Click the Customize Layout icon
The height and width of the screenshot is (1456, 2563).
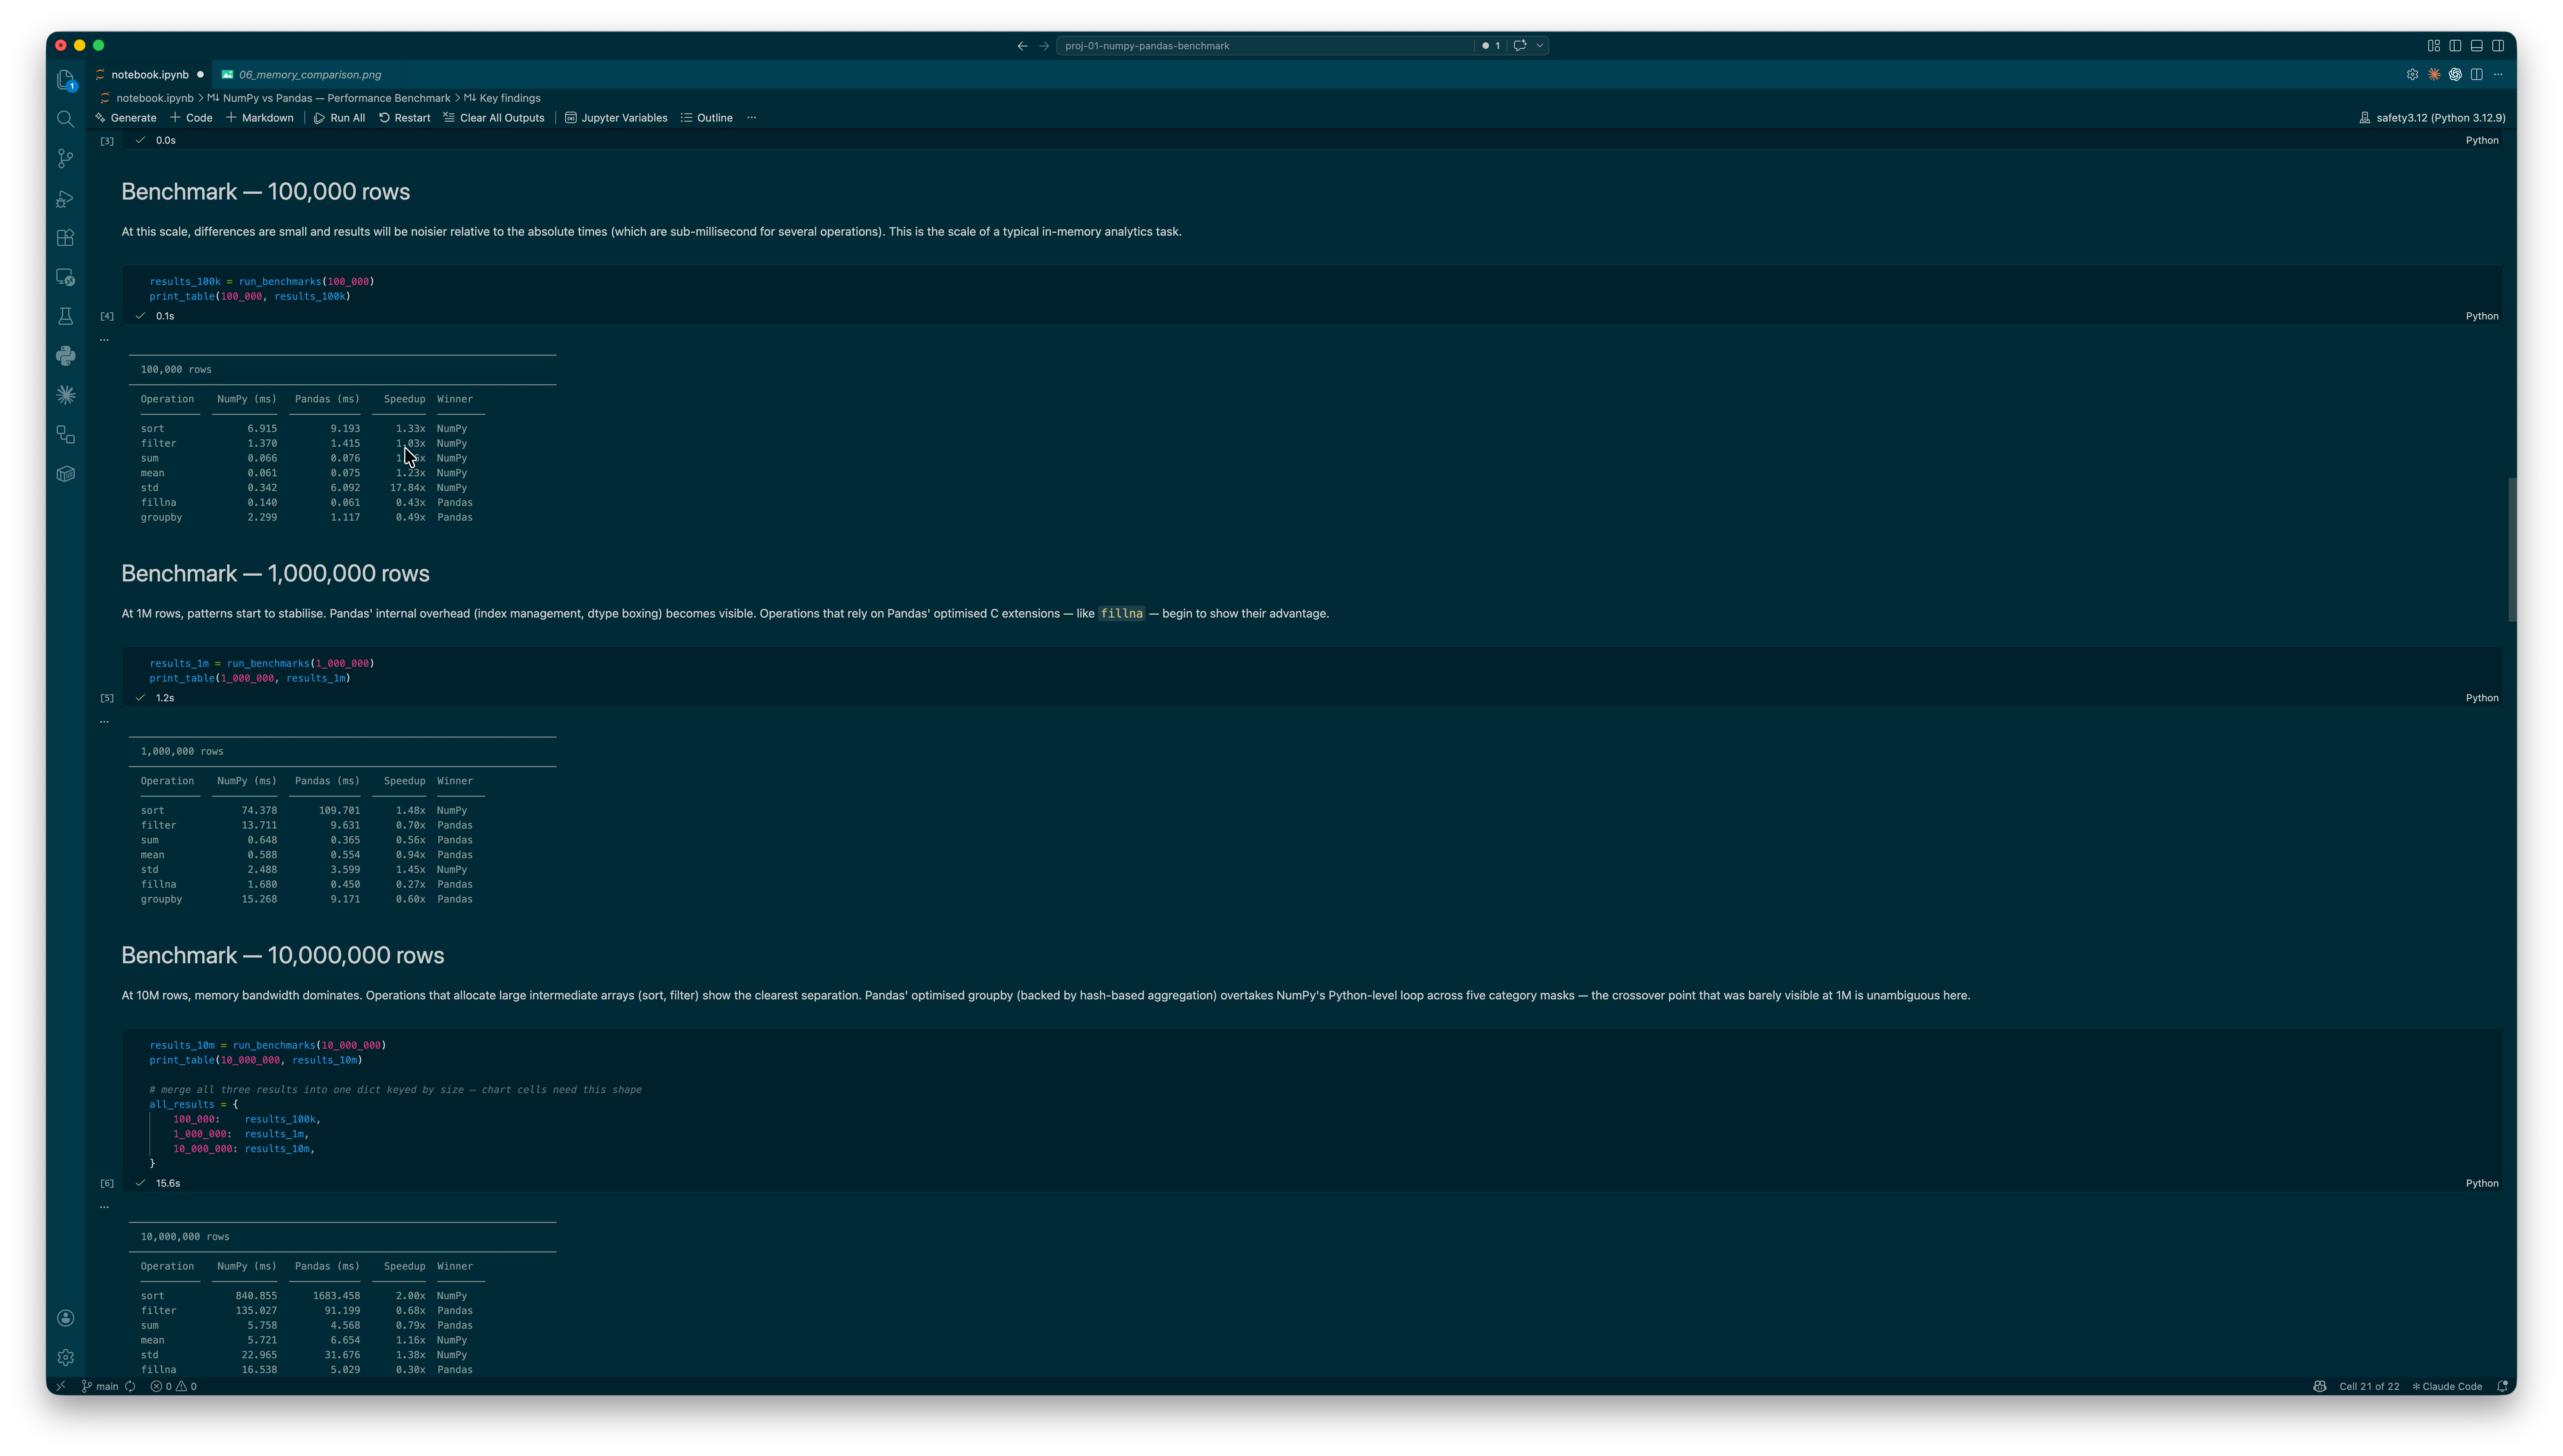tap(2434, 45)
